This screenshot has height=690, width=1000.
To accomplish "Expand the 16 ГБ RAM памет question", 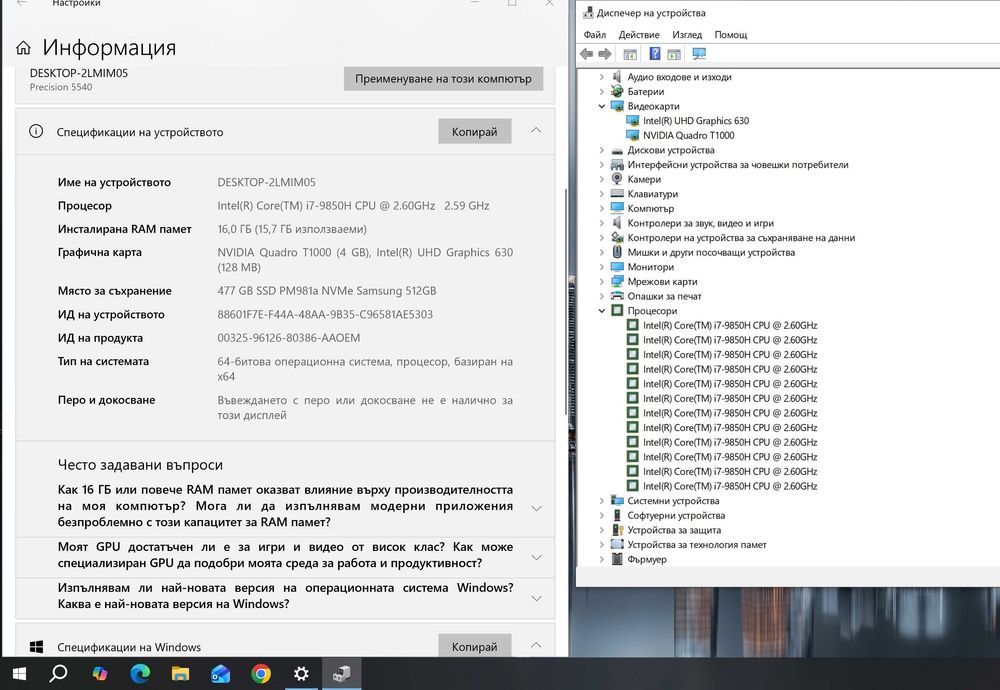I will click(x=536, y=508).
